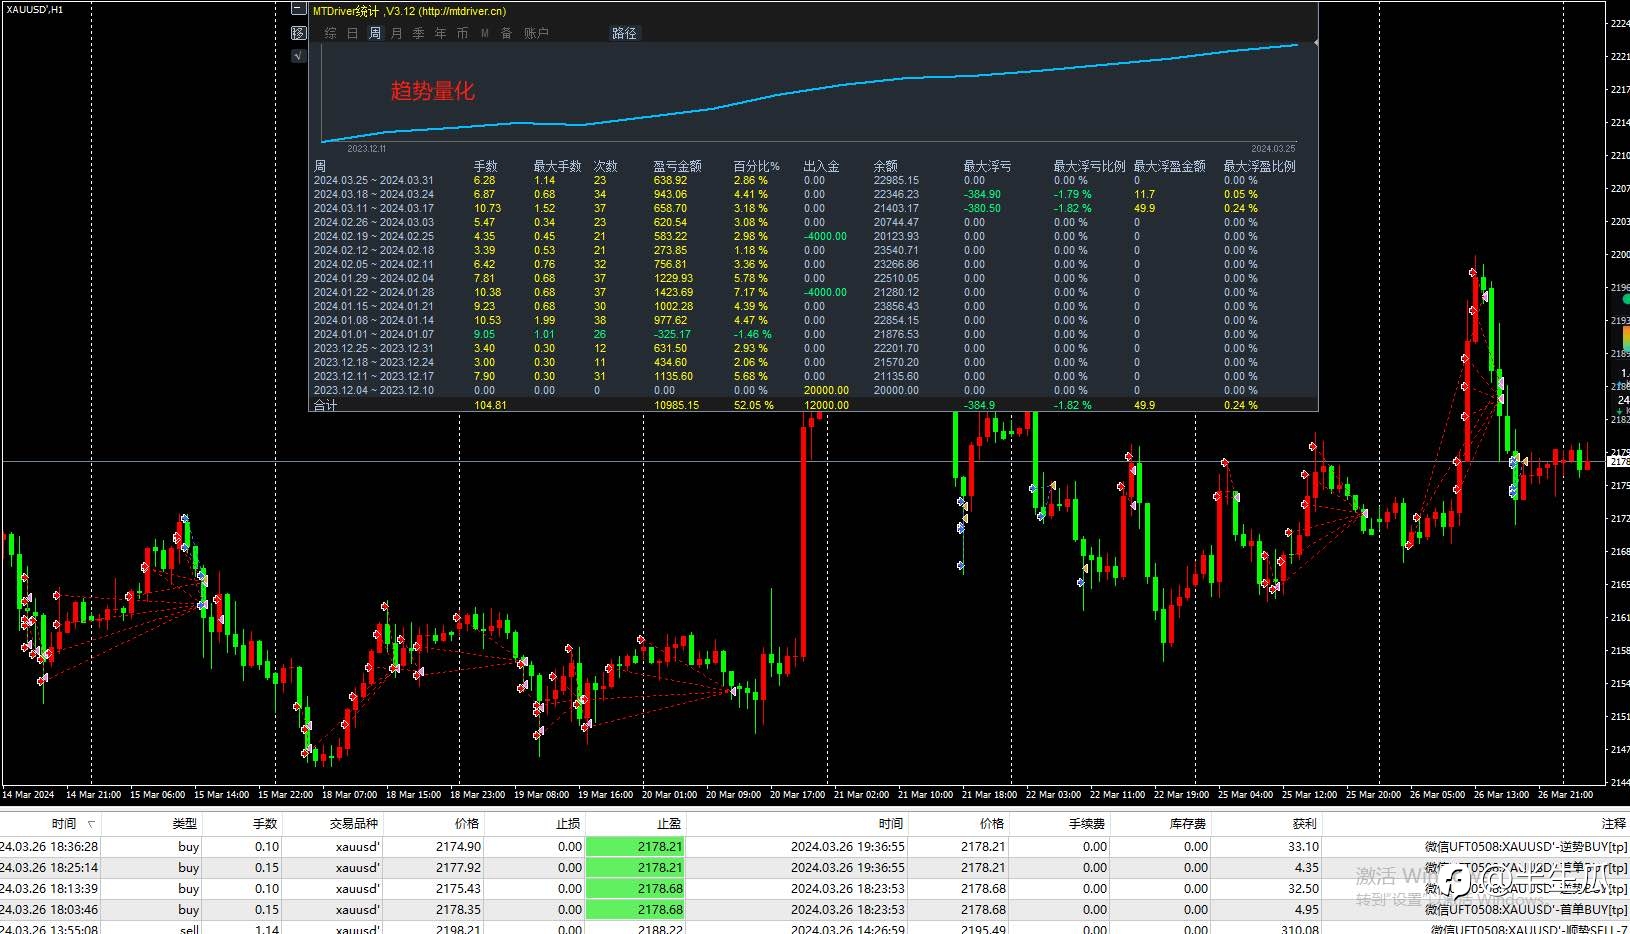Click the 手续费 column header
The height and width of the screenshot is (934, 1630).
pos(1088,824)
